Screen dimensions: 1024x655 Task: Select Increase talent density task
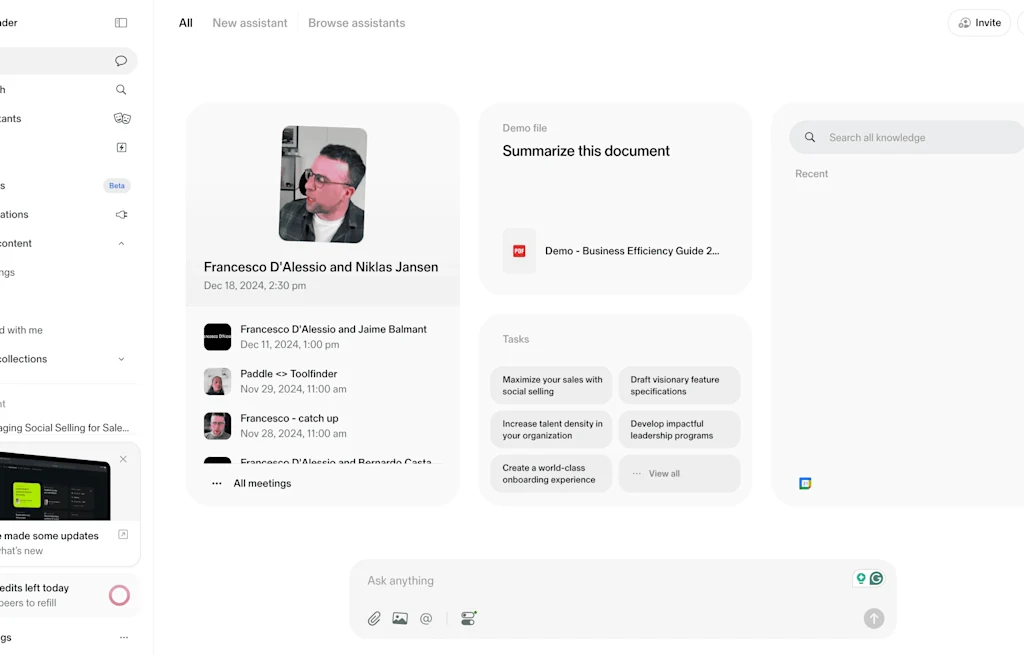tap(551, 430)
